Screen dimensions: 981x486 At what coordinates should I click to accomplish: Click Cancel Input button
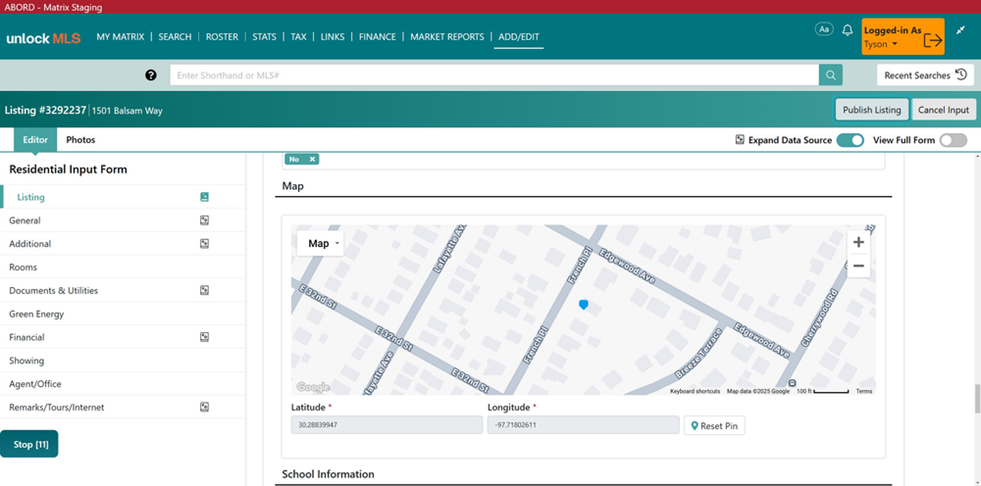point(943,109)
